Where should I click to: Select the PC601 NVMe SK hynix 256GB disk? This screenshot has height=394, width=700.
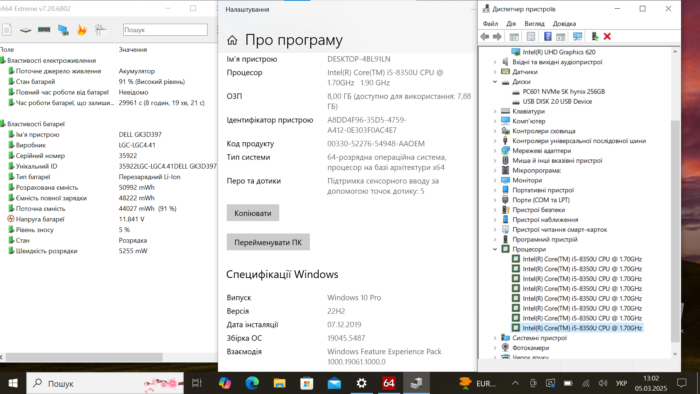563,91
